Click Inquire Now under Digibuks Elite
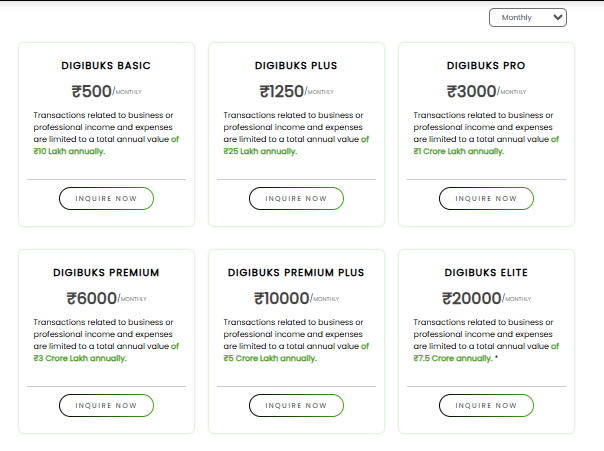 [x=486, y=405]
